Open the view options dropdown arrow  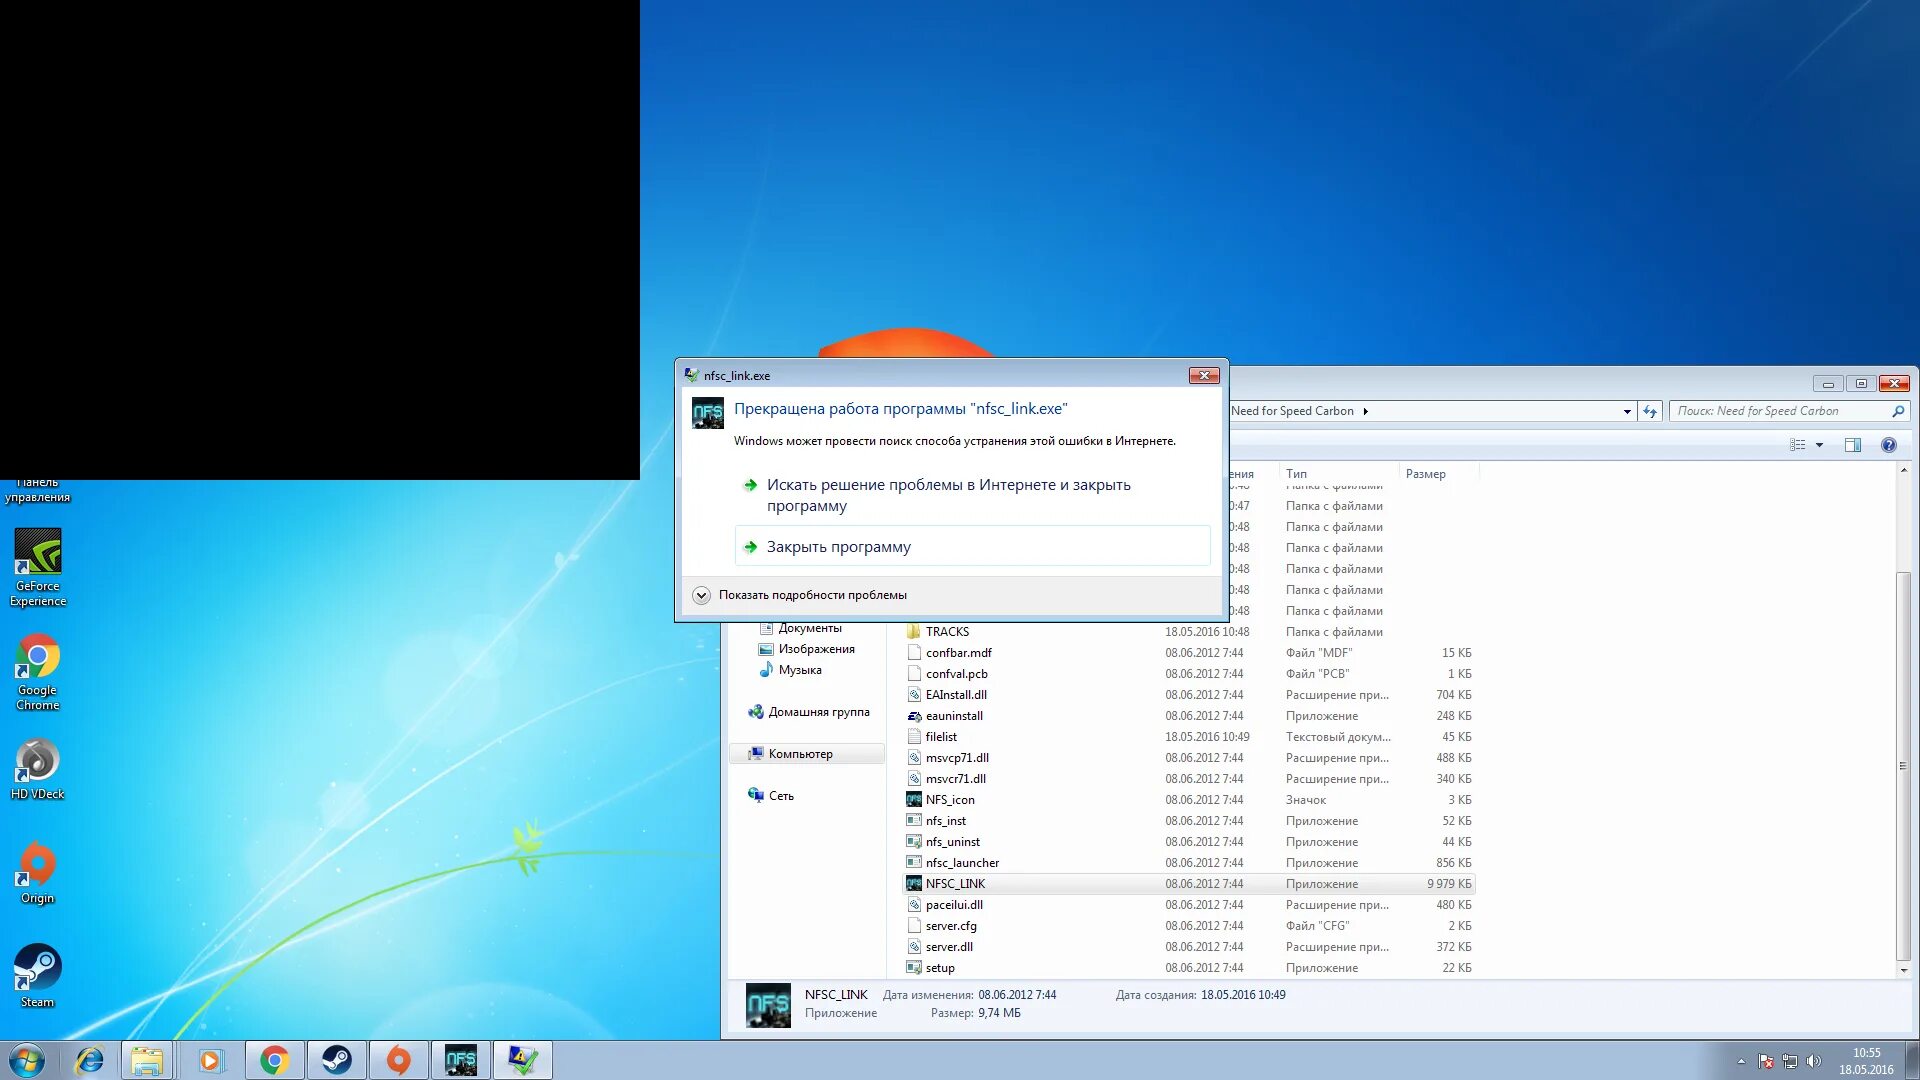(x=1819, y=445)
